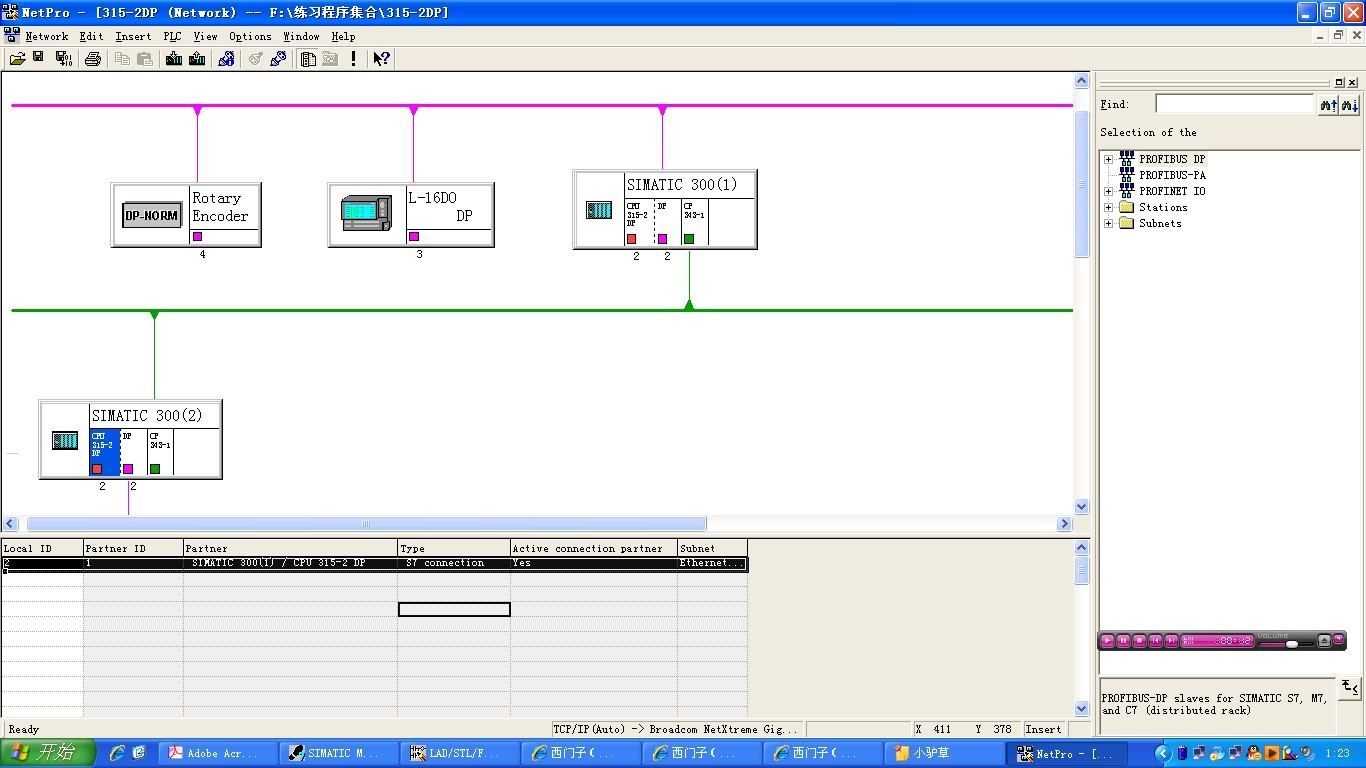The width and height of the screenshot is (1366, 768).
Task: Click the catalog info toggle arrow button
Action: 1350,686
